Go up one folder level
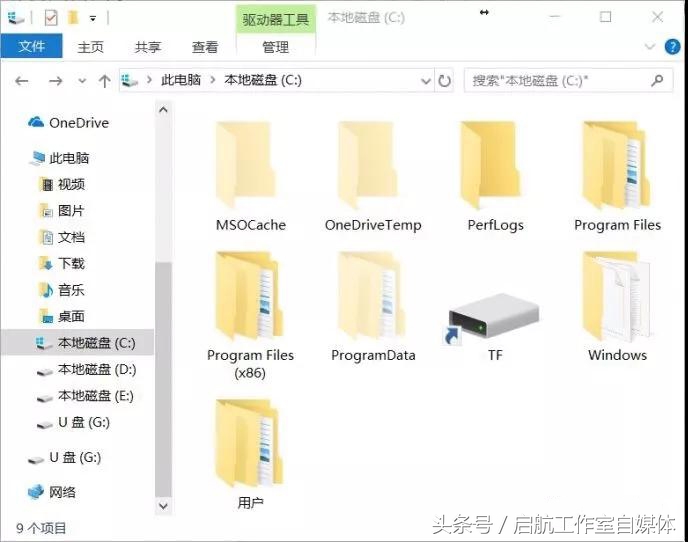 click(104, 81)
